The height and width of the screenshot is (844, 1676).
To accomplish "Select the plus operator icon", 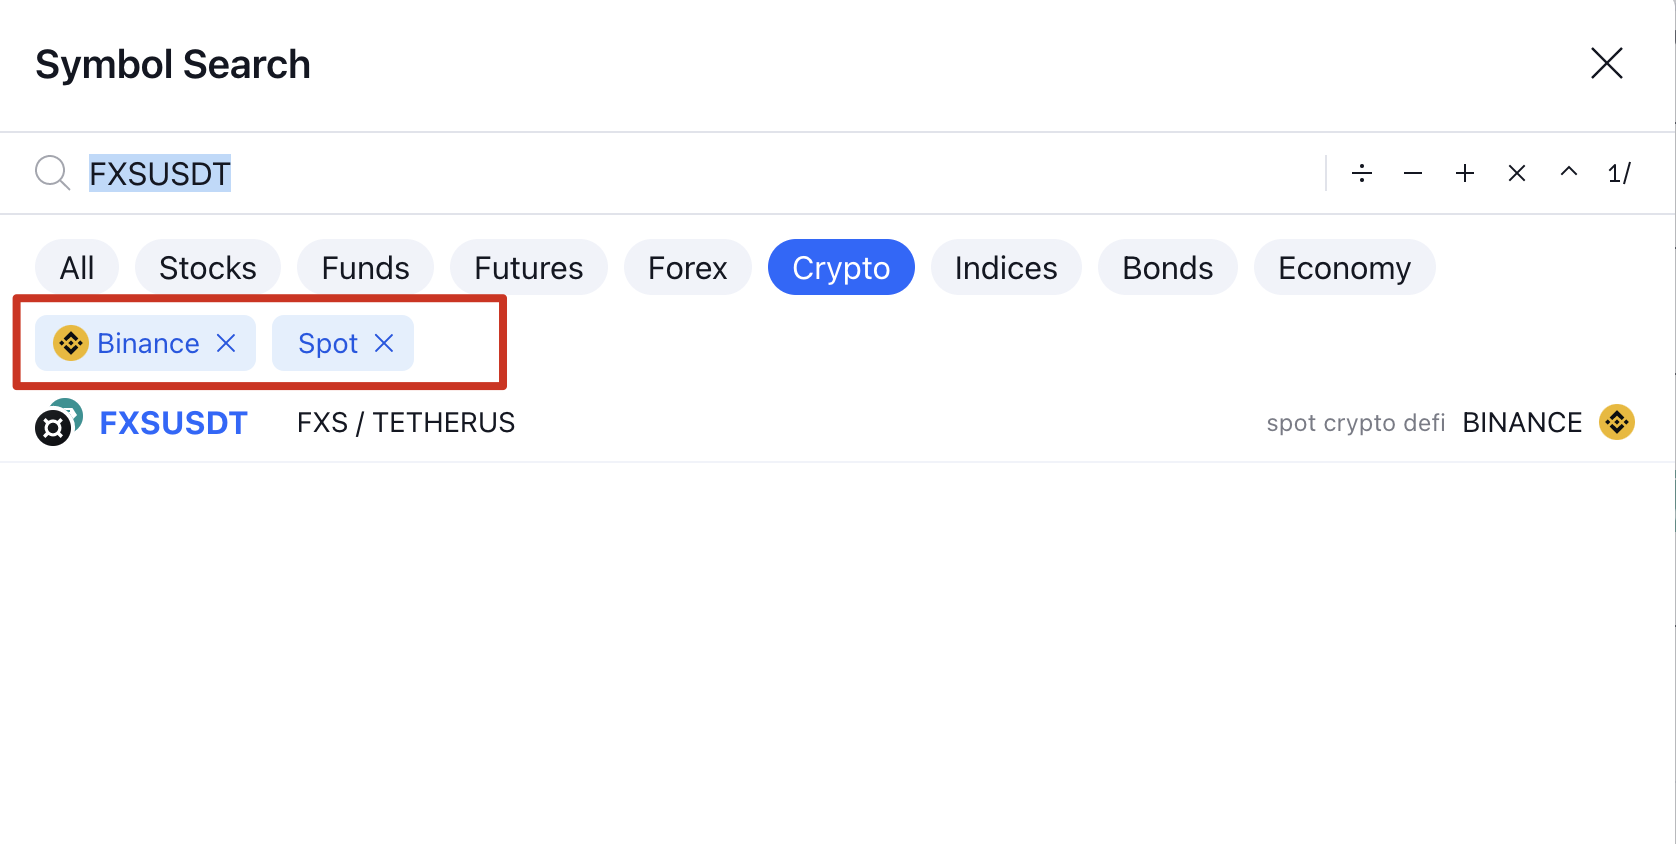I will pyautogui.click(x=1465, y=173).
